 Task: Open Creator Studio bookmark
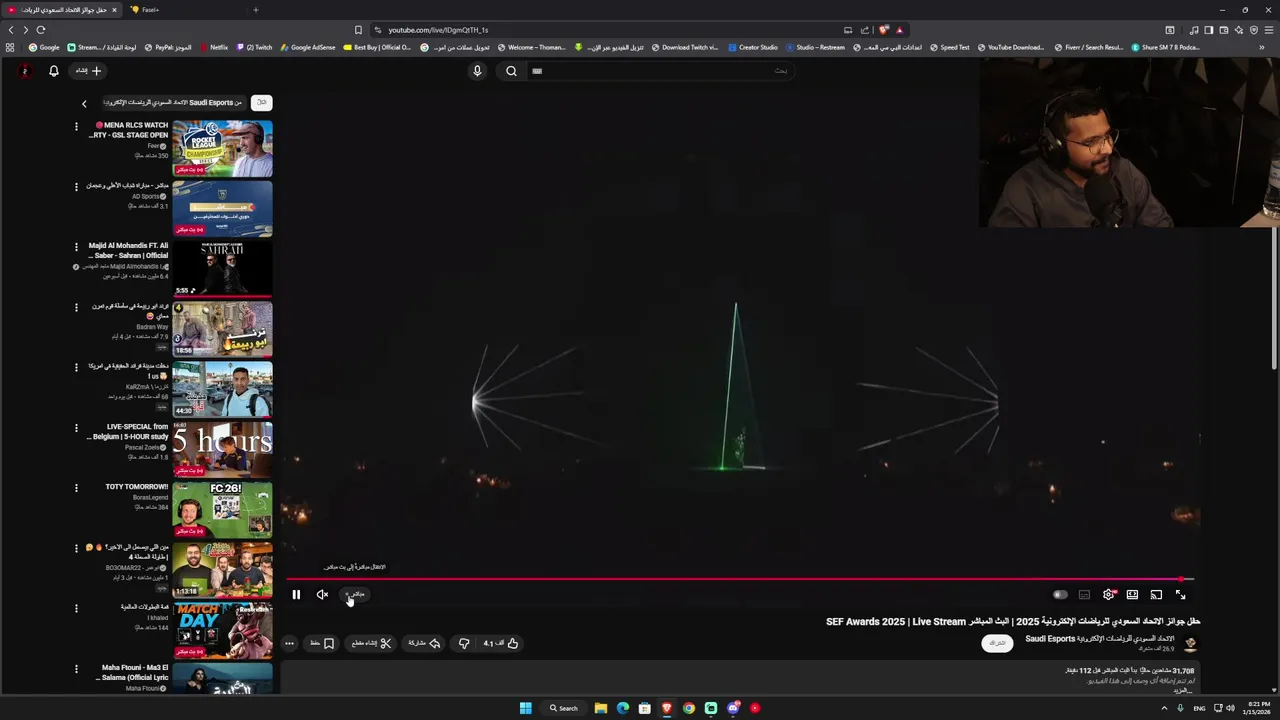click(753, 47)
